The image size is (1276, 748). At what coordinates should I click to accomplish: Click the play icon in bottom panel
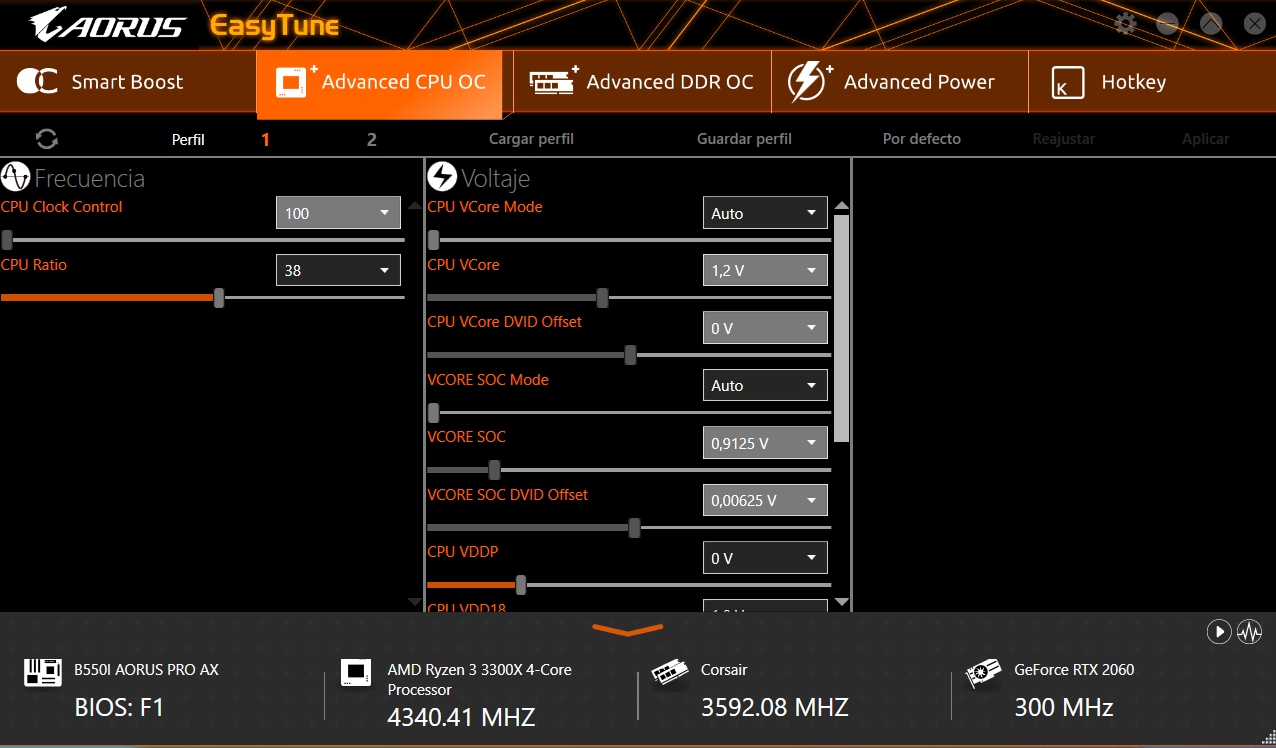1218,631
